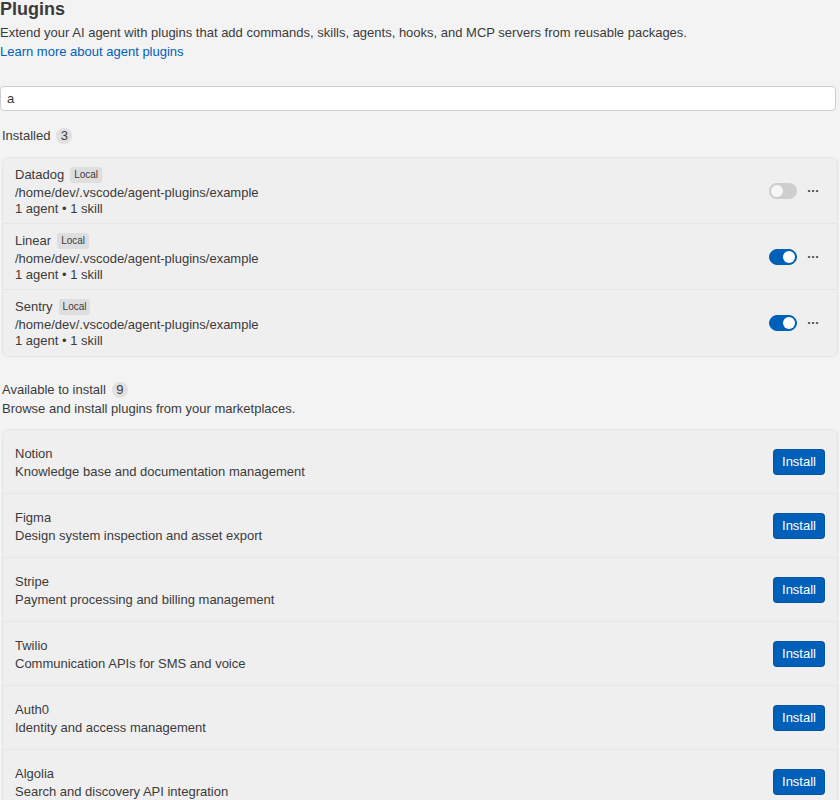Open the more actions menu for Datadog

coord(813,191)
